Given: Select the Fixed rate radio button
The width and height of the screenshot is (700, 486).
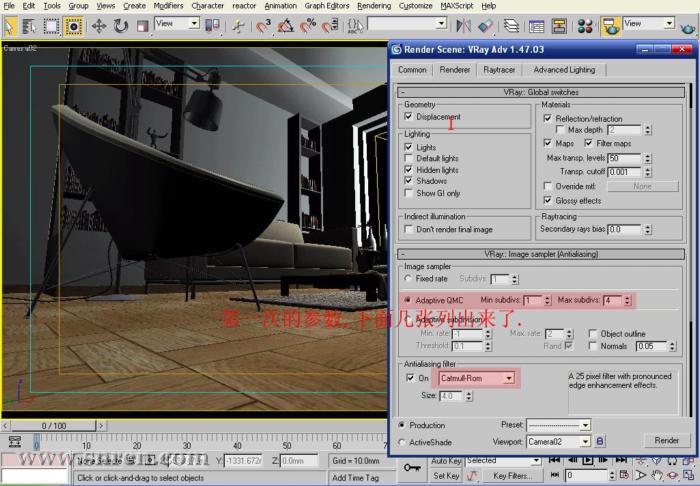Looking at the screenshot, I should [x=406, y=279].
